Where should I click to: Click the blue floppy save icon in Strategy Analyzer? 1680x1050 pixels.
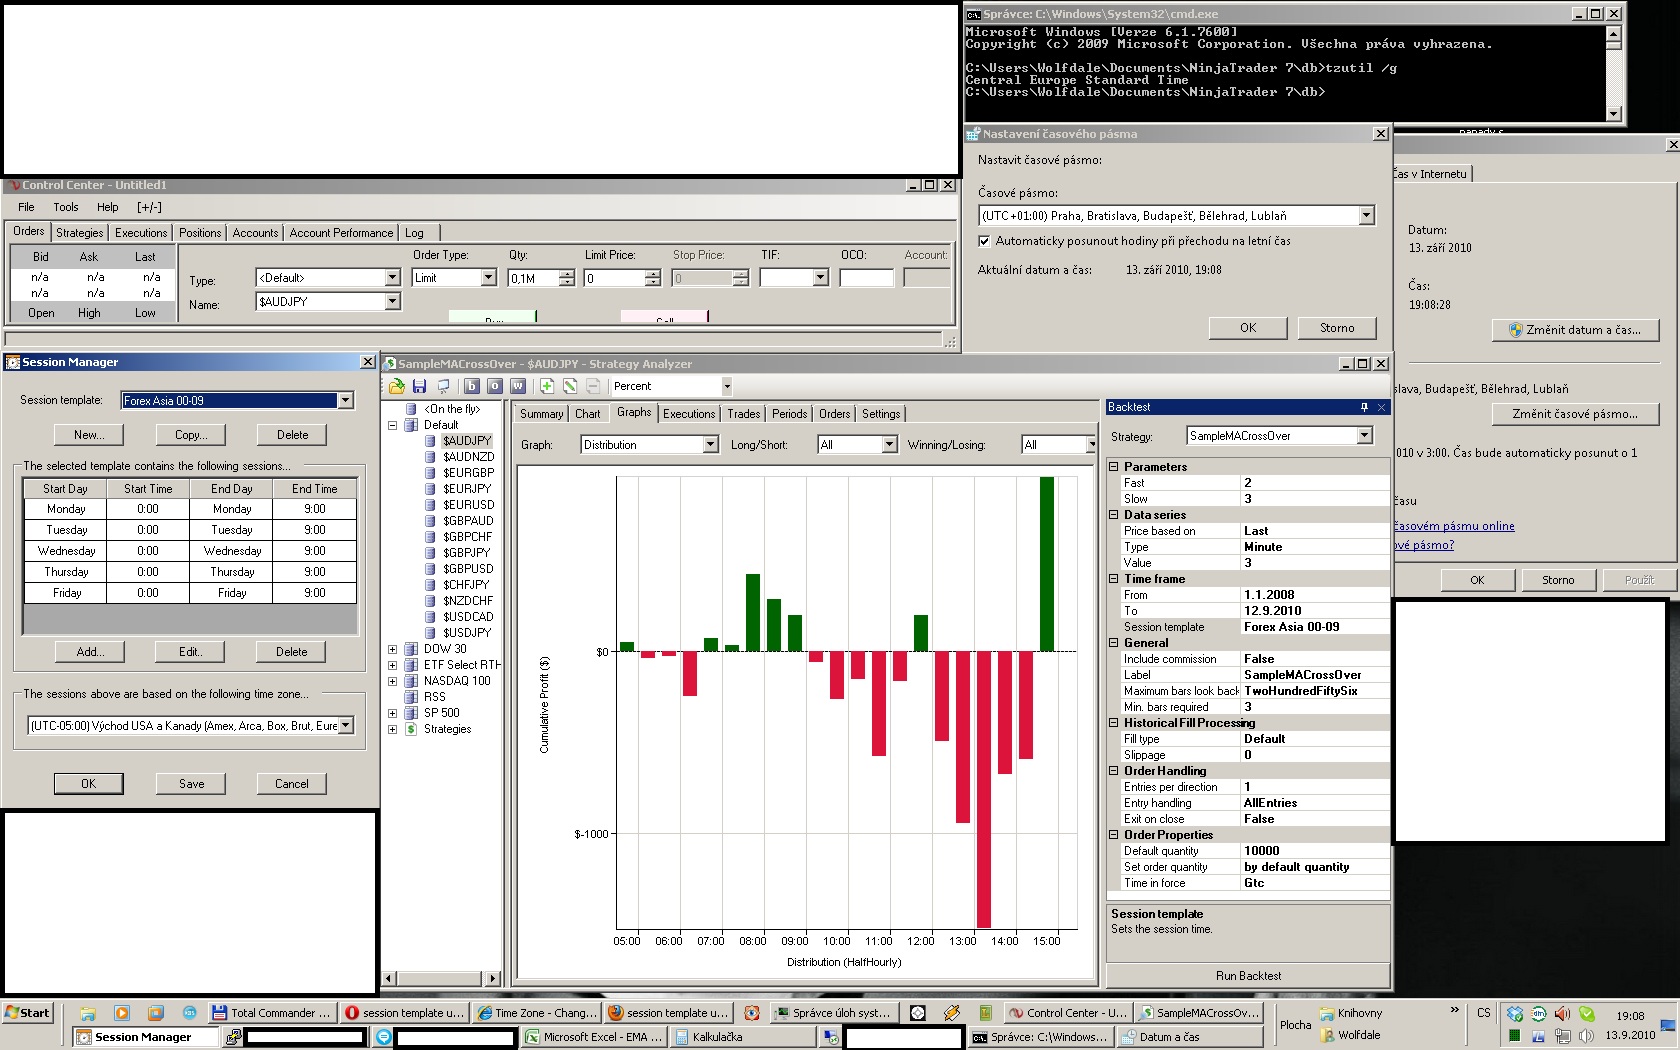420,386
